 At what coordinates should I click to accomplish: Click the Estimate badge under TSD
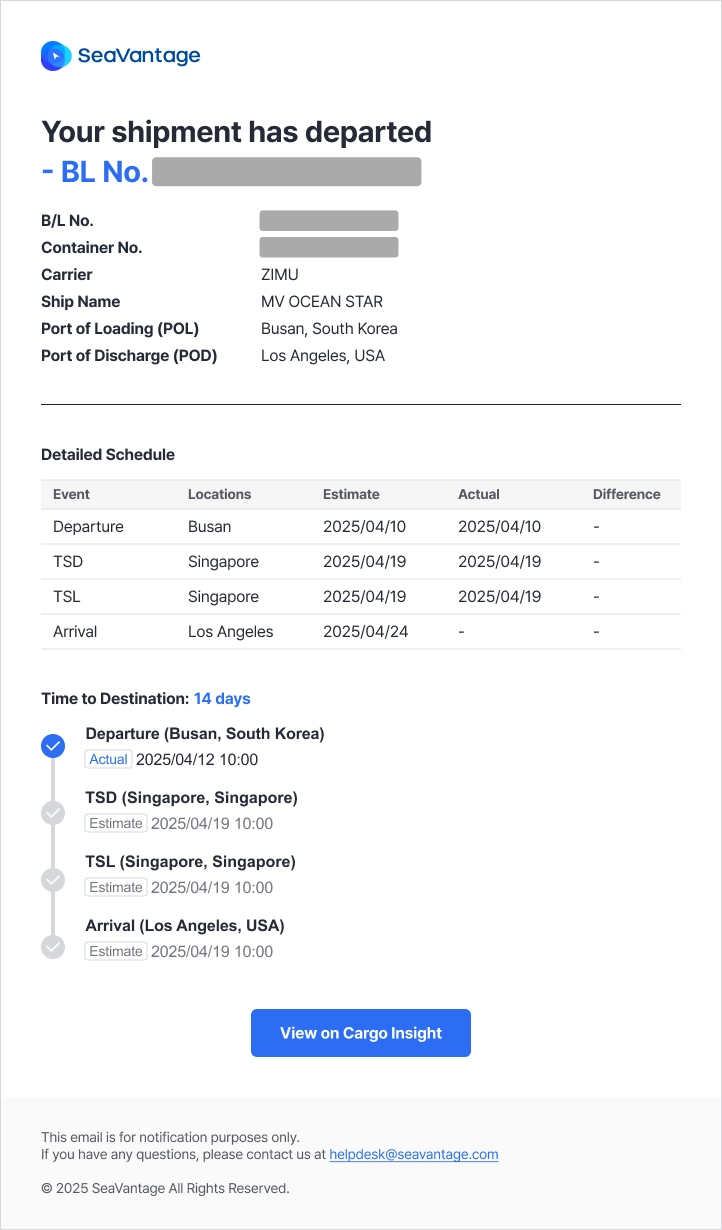(x=116, y=824)
